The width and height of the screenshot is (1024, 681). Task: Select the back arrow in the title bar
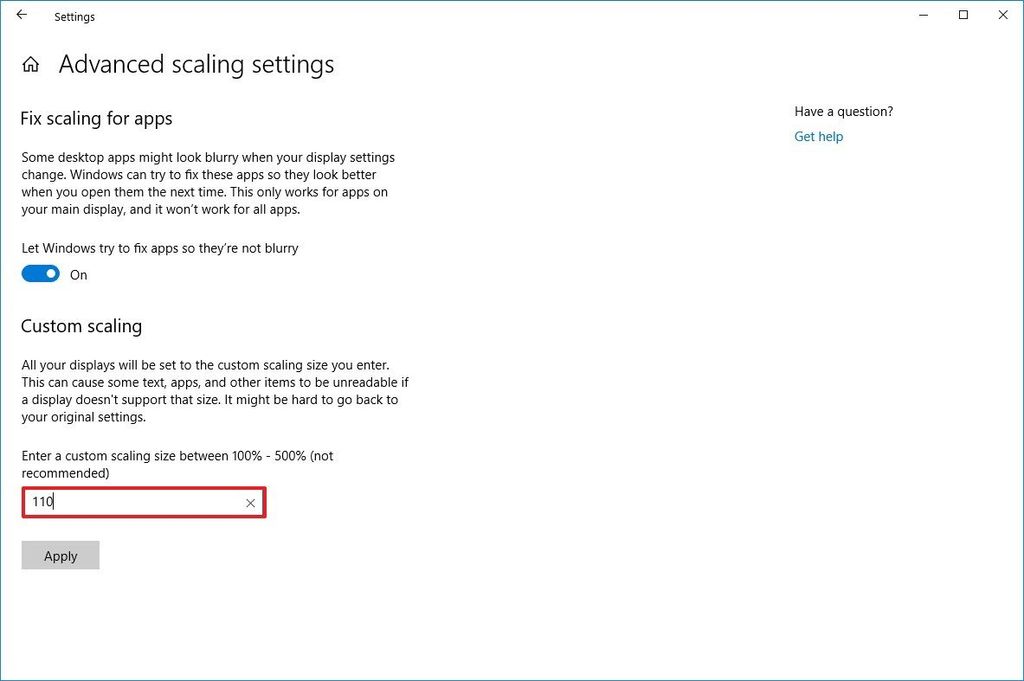pyautogui.click(x=21, y=15)
